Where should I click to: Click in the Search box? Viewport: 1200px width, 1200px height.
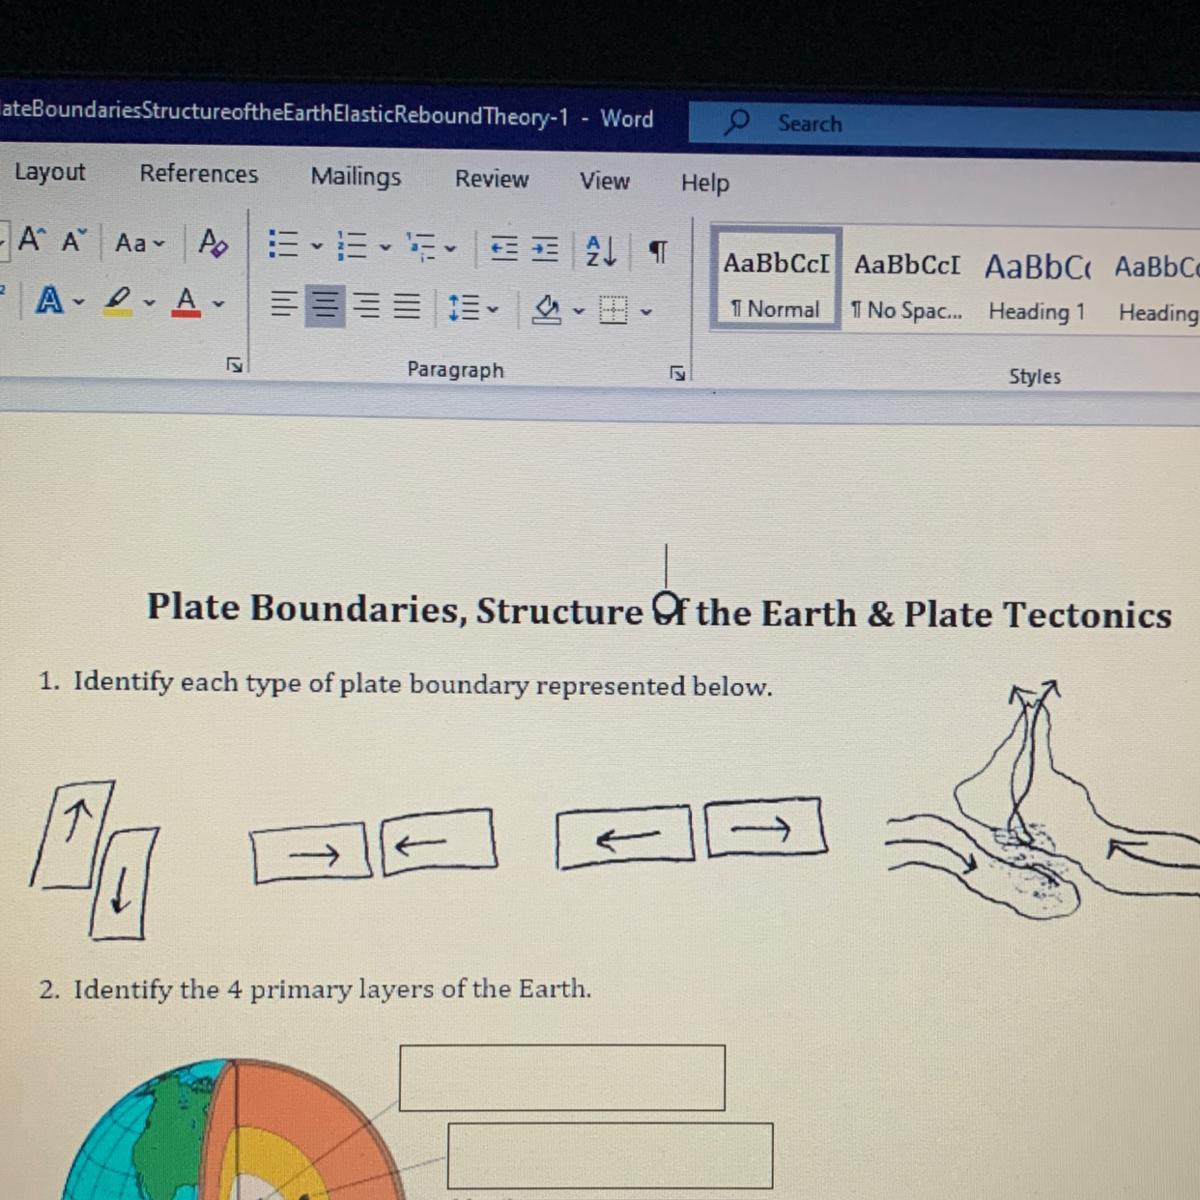pos(944,124)
